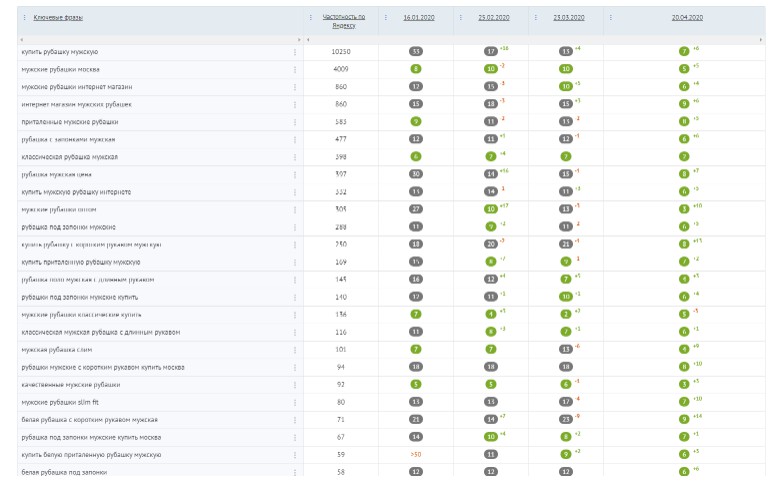This screenshot has width=775, height=498.
Task: Click keyword мужские рубашки интернет магазин
Action: 76,86
